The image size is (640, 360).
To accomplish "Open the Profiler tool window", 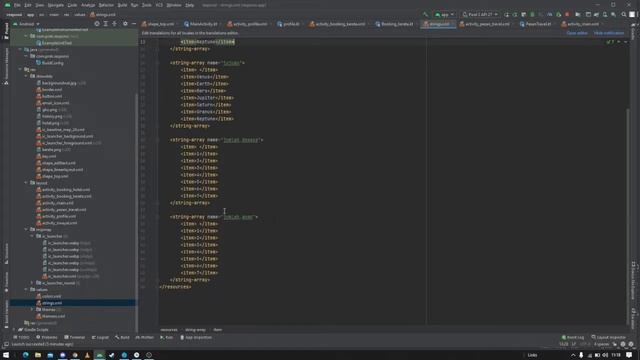I will coord(144,337).
